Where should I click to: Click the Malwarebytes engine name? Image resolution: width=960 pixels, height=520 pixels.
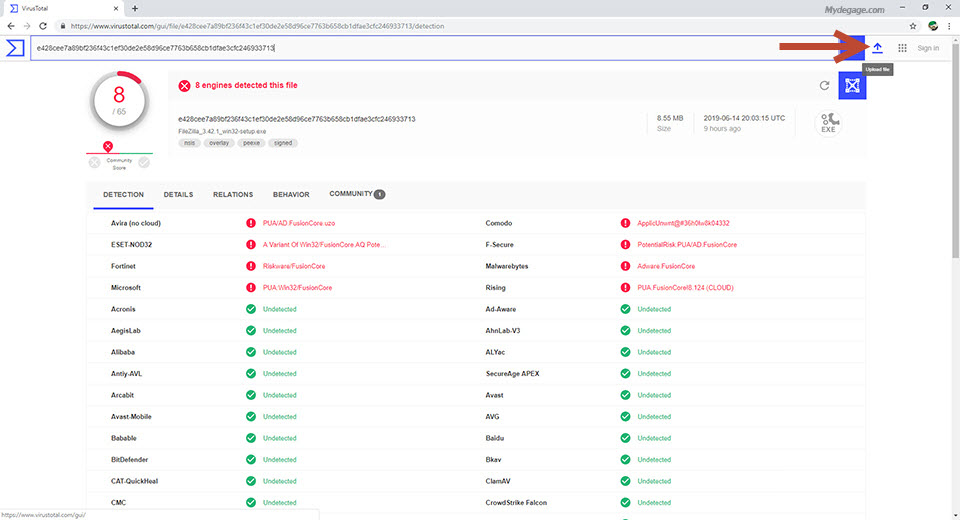tap(506, 266)
